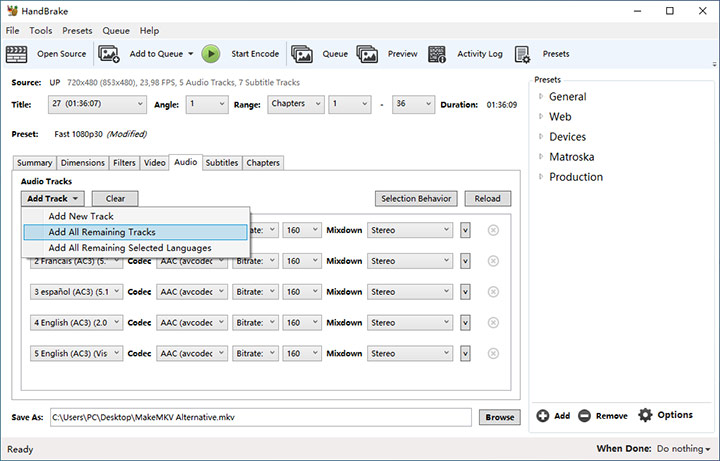Click the Selection Behavior button
Viewport: 720px width, 461px height.
416,199
